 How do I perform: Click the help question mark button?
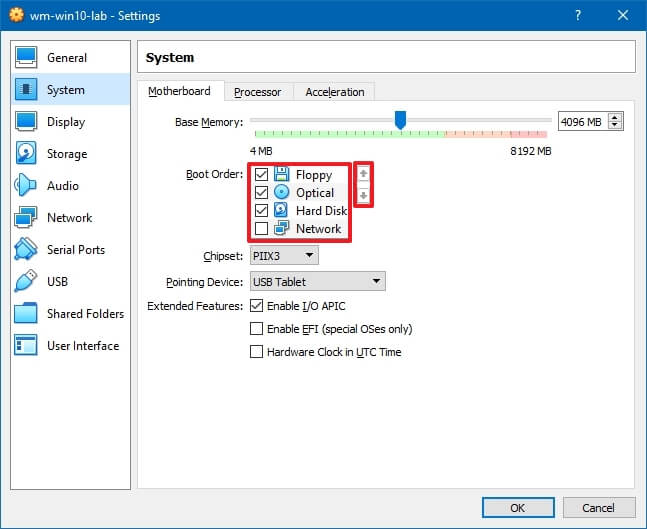(578, 16)
